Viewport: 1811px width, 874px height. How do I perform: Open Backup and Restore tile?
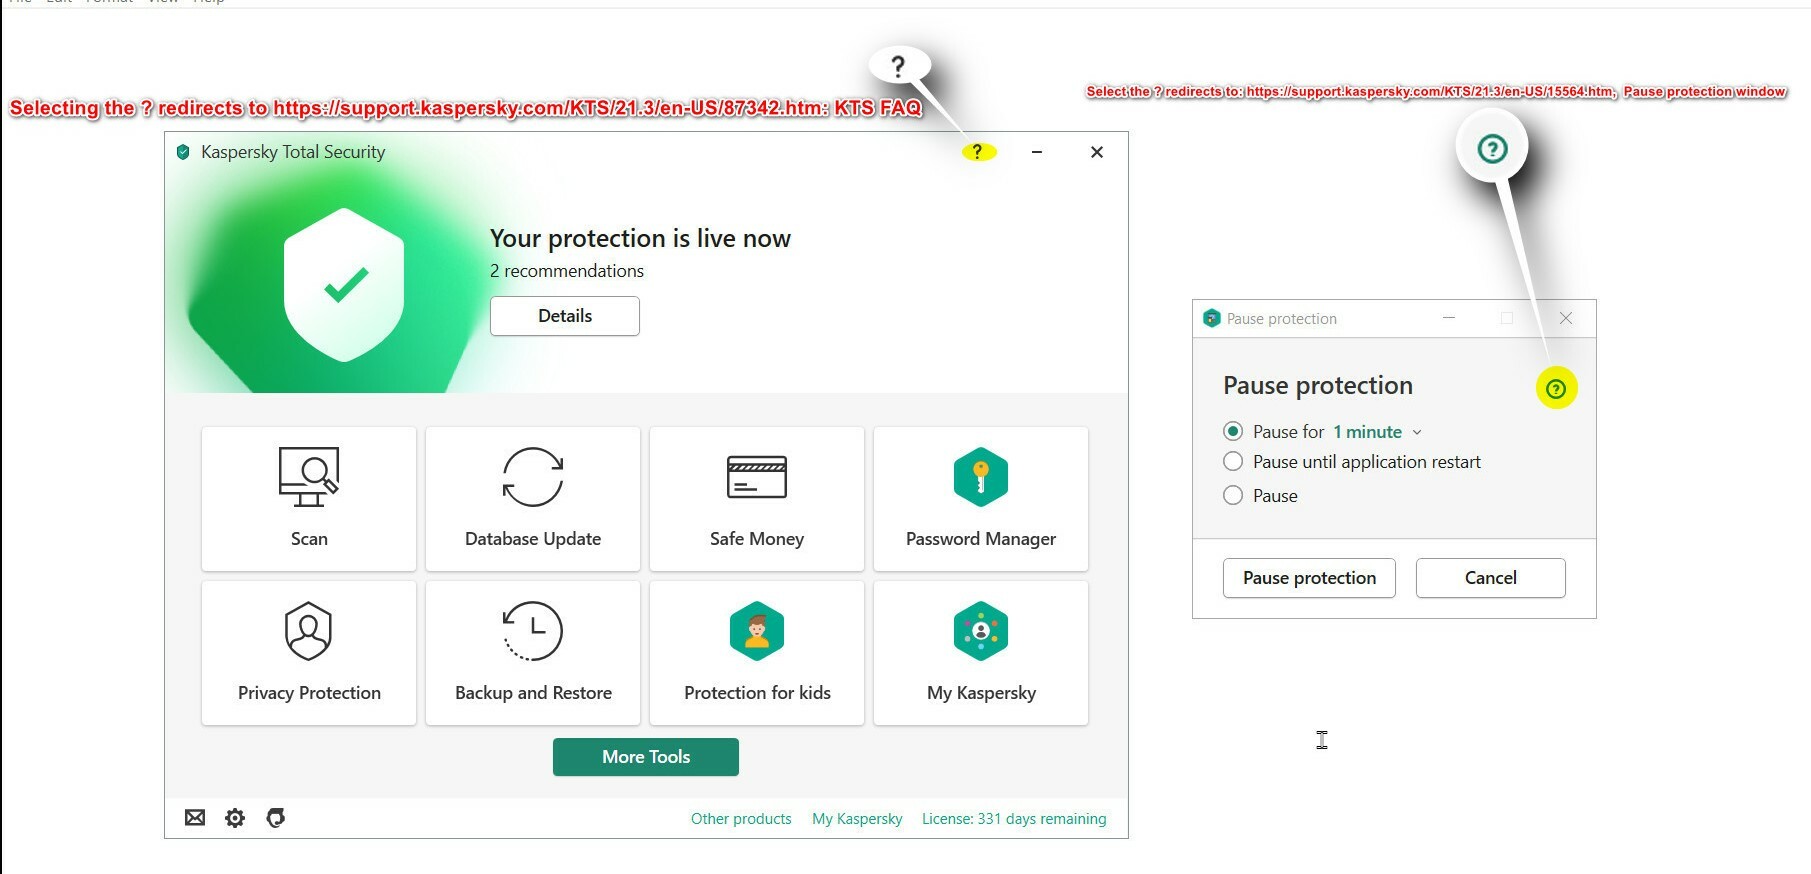pos(533,653)
